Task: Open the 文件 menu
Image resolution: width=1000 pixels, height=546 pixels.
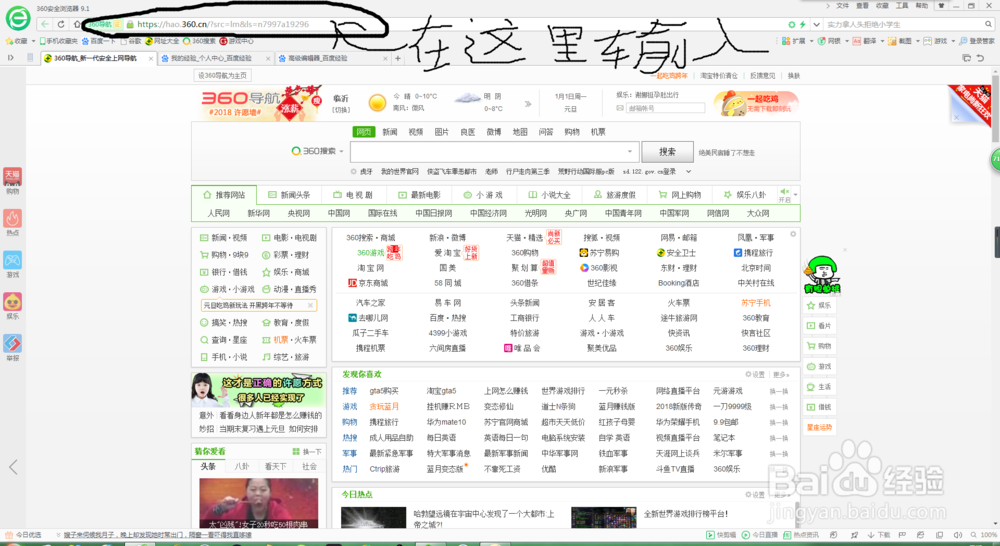Action: click(x=842, y=6)
